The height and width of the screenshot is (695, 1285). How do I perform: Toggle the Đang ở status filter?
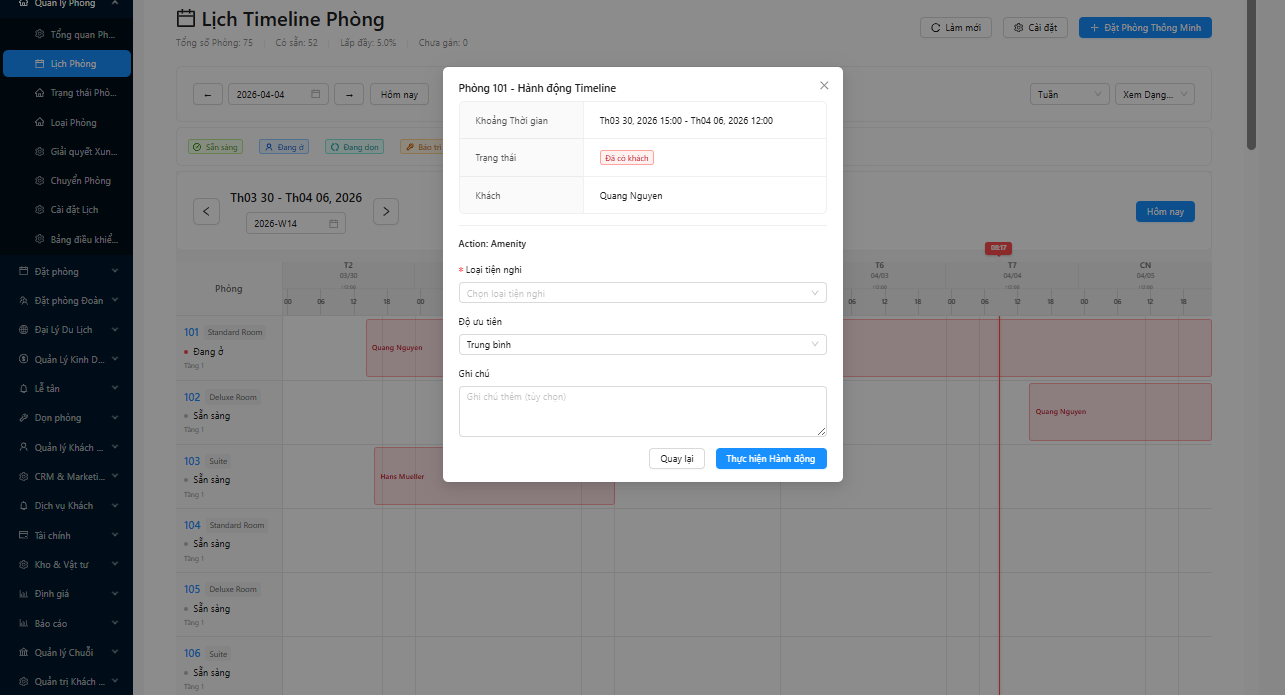[x=283, y=146]
